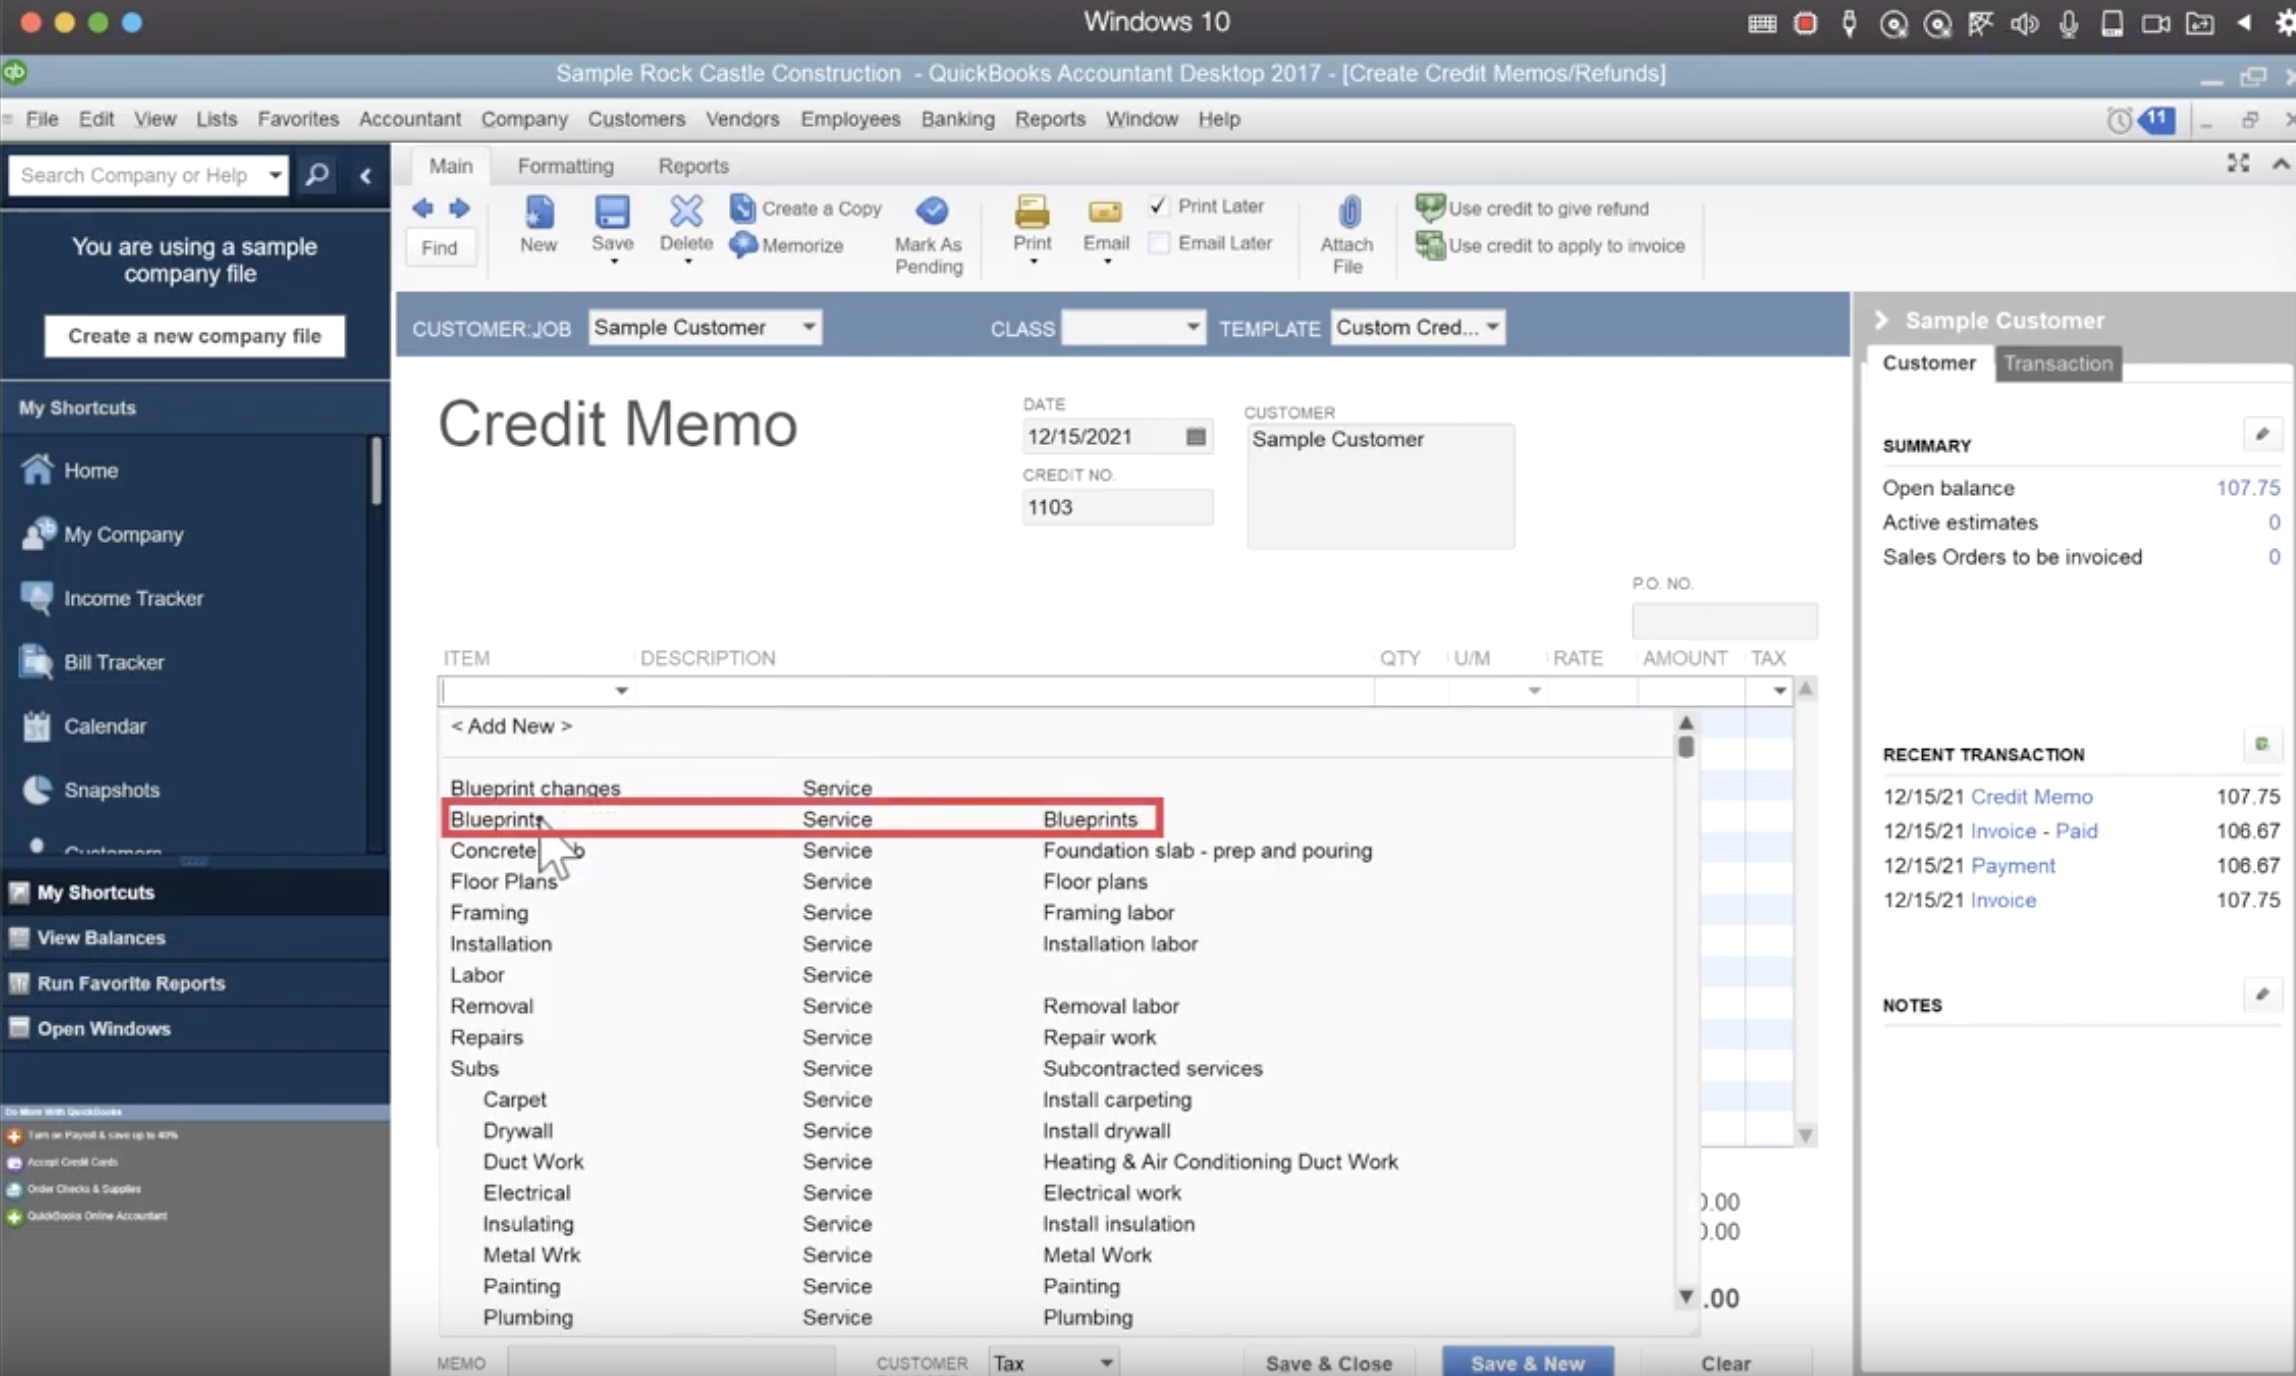Open Customer:Job dropdown
The width and height of the screenshot is (2296, 1376).
click(808, 327)
